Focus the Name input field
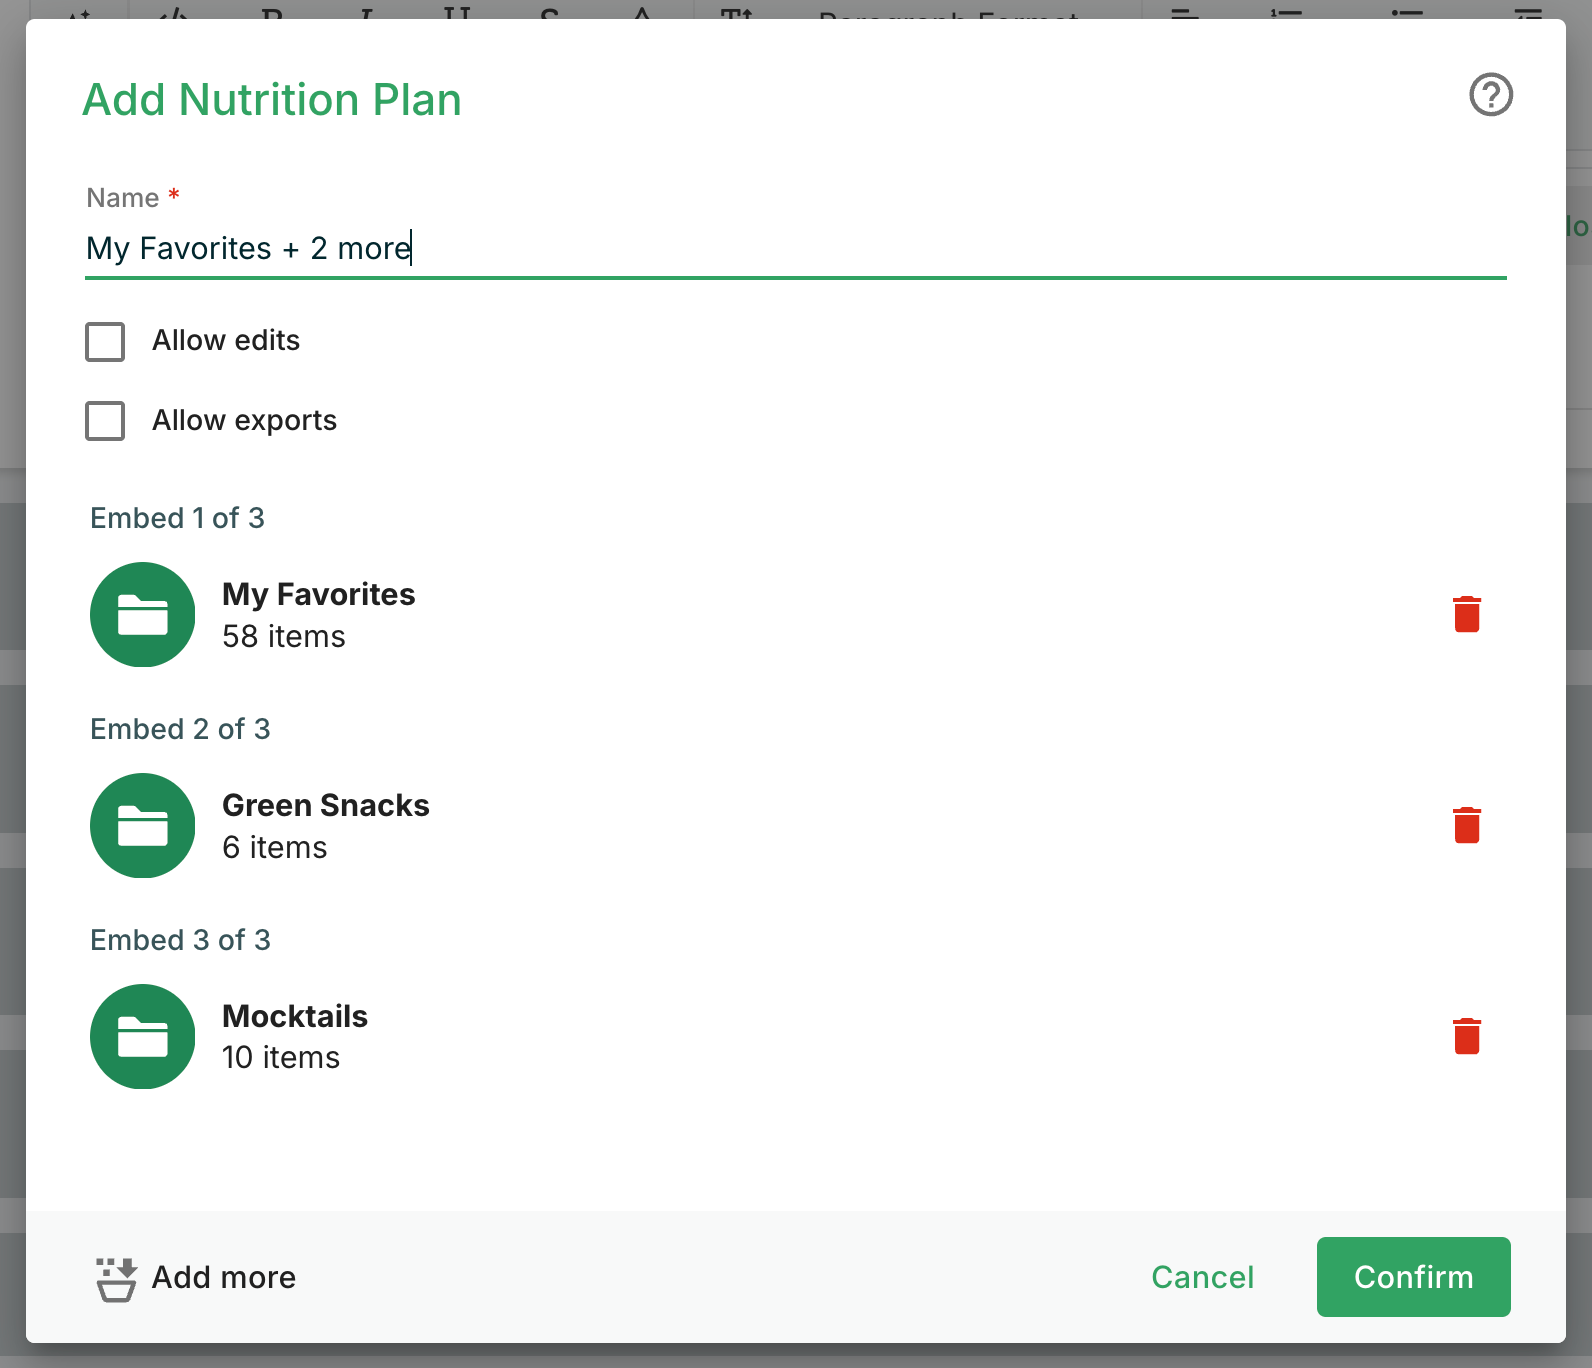The image size is (1592, 1368). pos(796,248)
